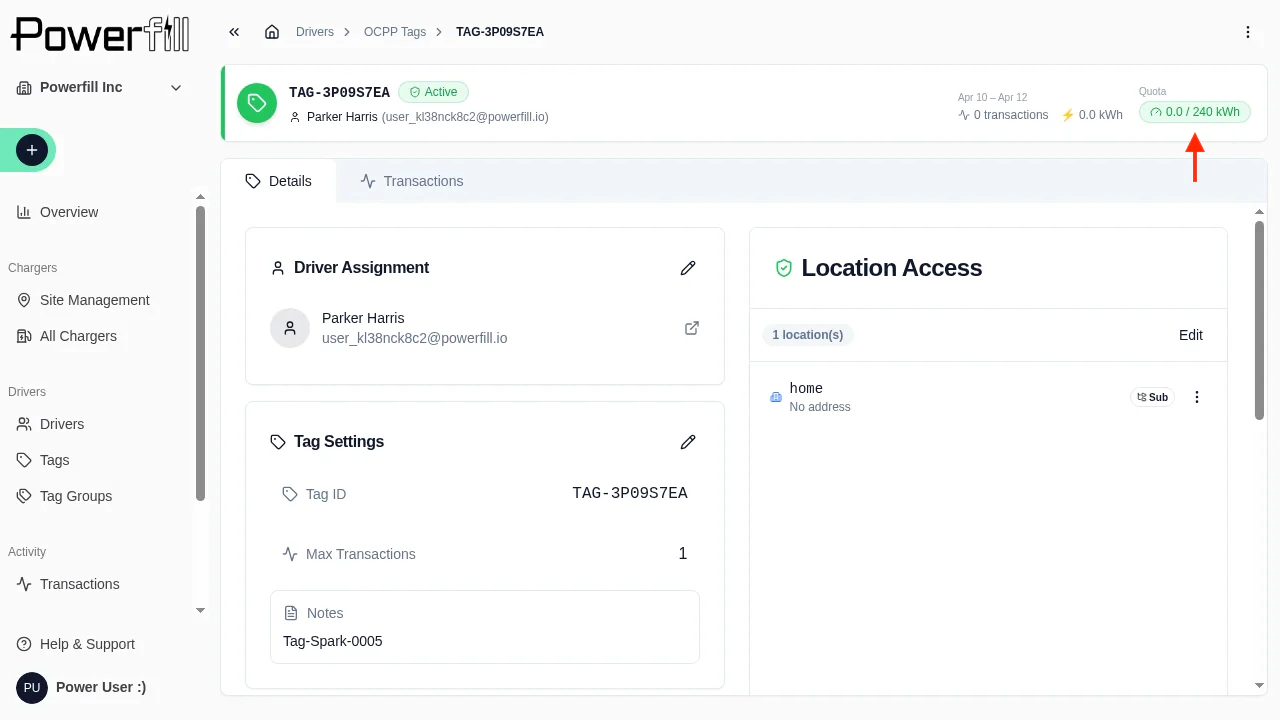Switch to the Transactions tab

(412, 181)
